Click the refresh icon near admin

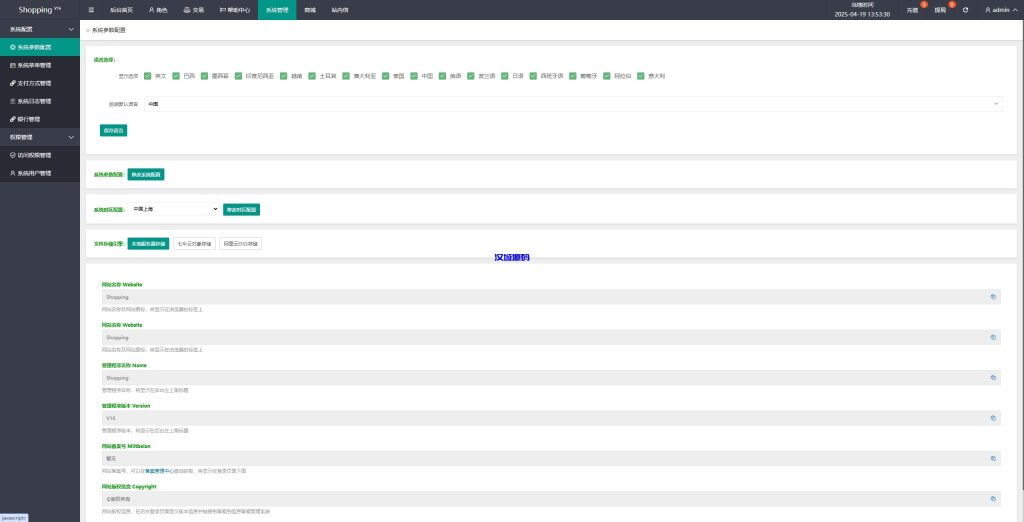click(x=965, y=9)
